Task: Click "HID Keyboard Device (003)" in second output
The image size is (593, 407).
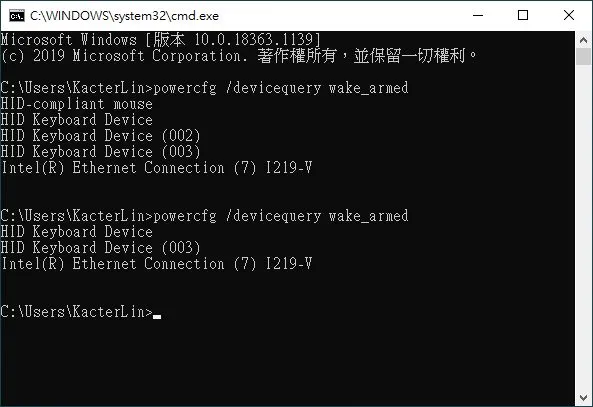Action: 100,248
